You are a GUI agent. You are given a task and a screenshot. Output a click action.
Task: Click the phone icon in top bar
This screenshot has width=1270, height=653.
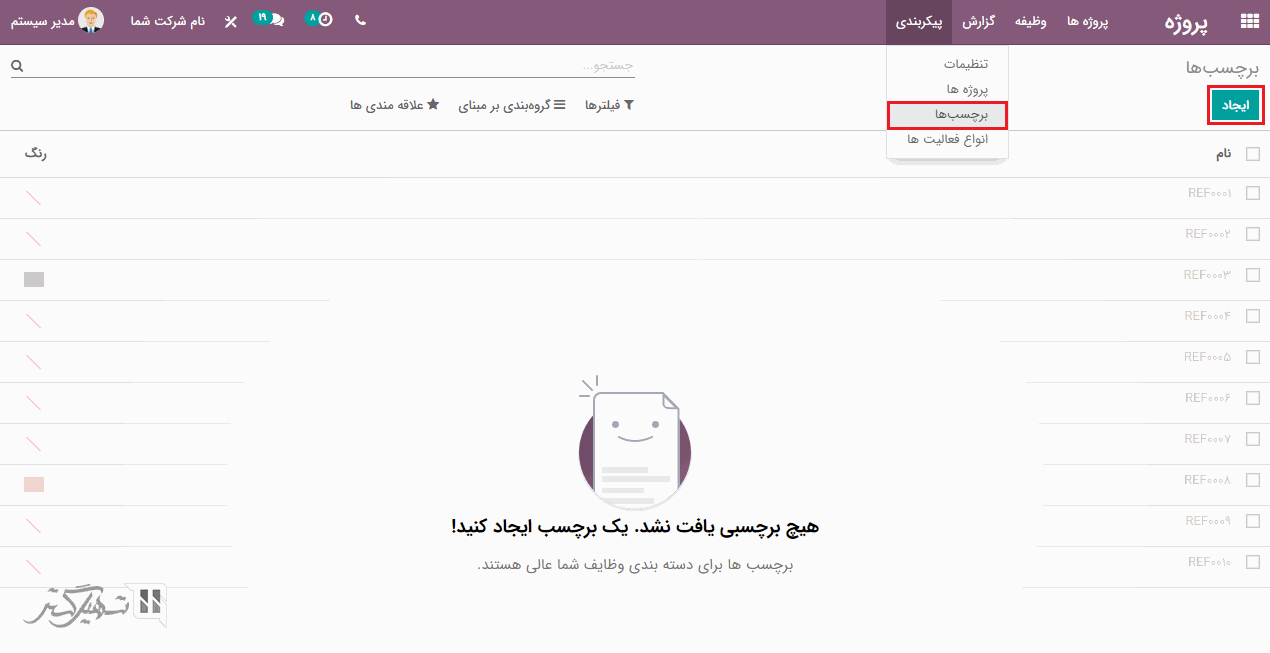360,20
